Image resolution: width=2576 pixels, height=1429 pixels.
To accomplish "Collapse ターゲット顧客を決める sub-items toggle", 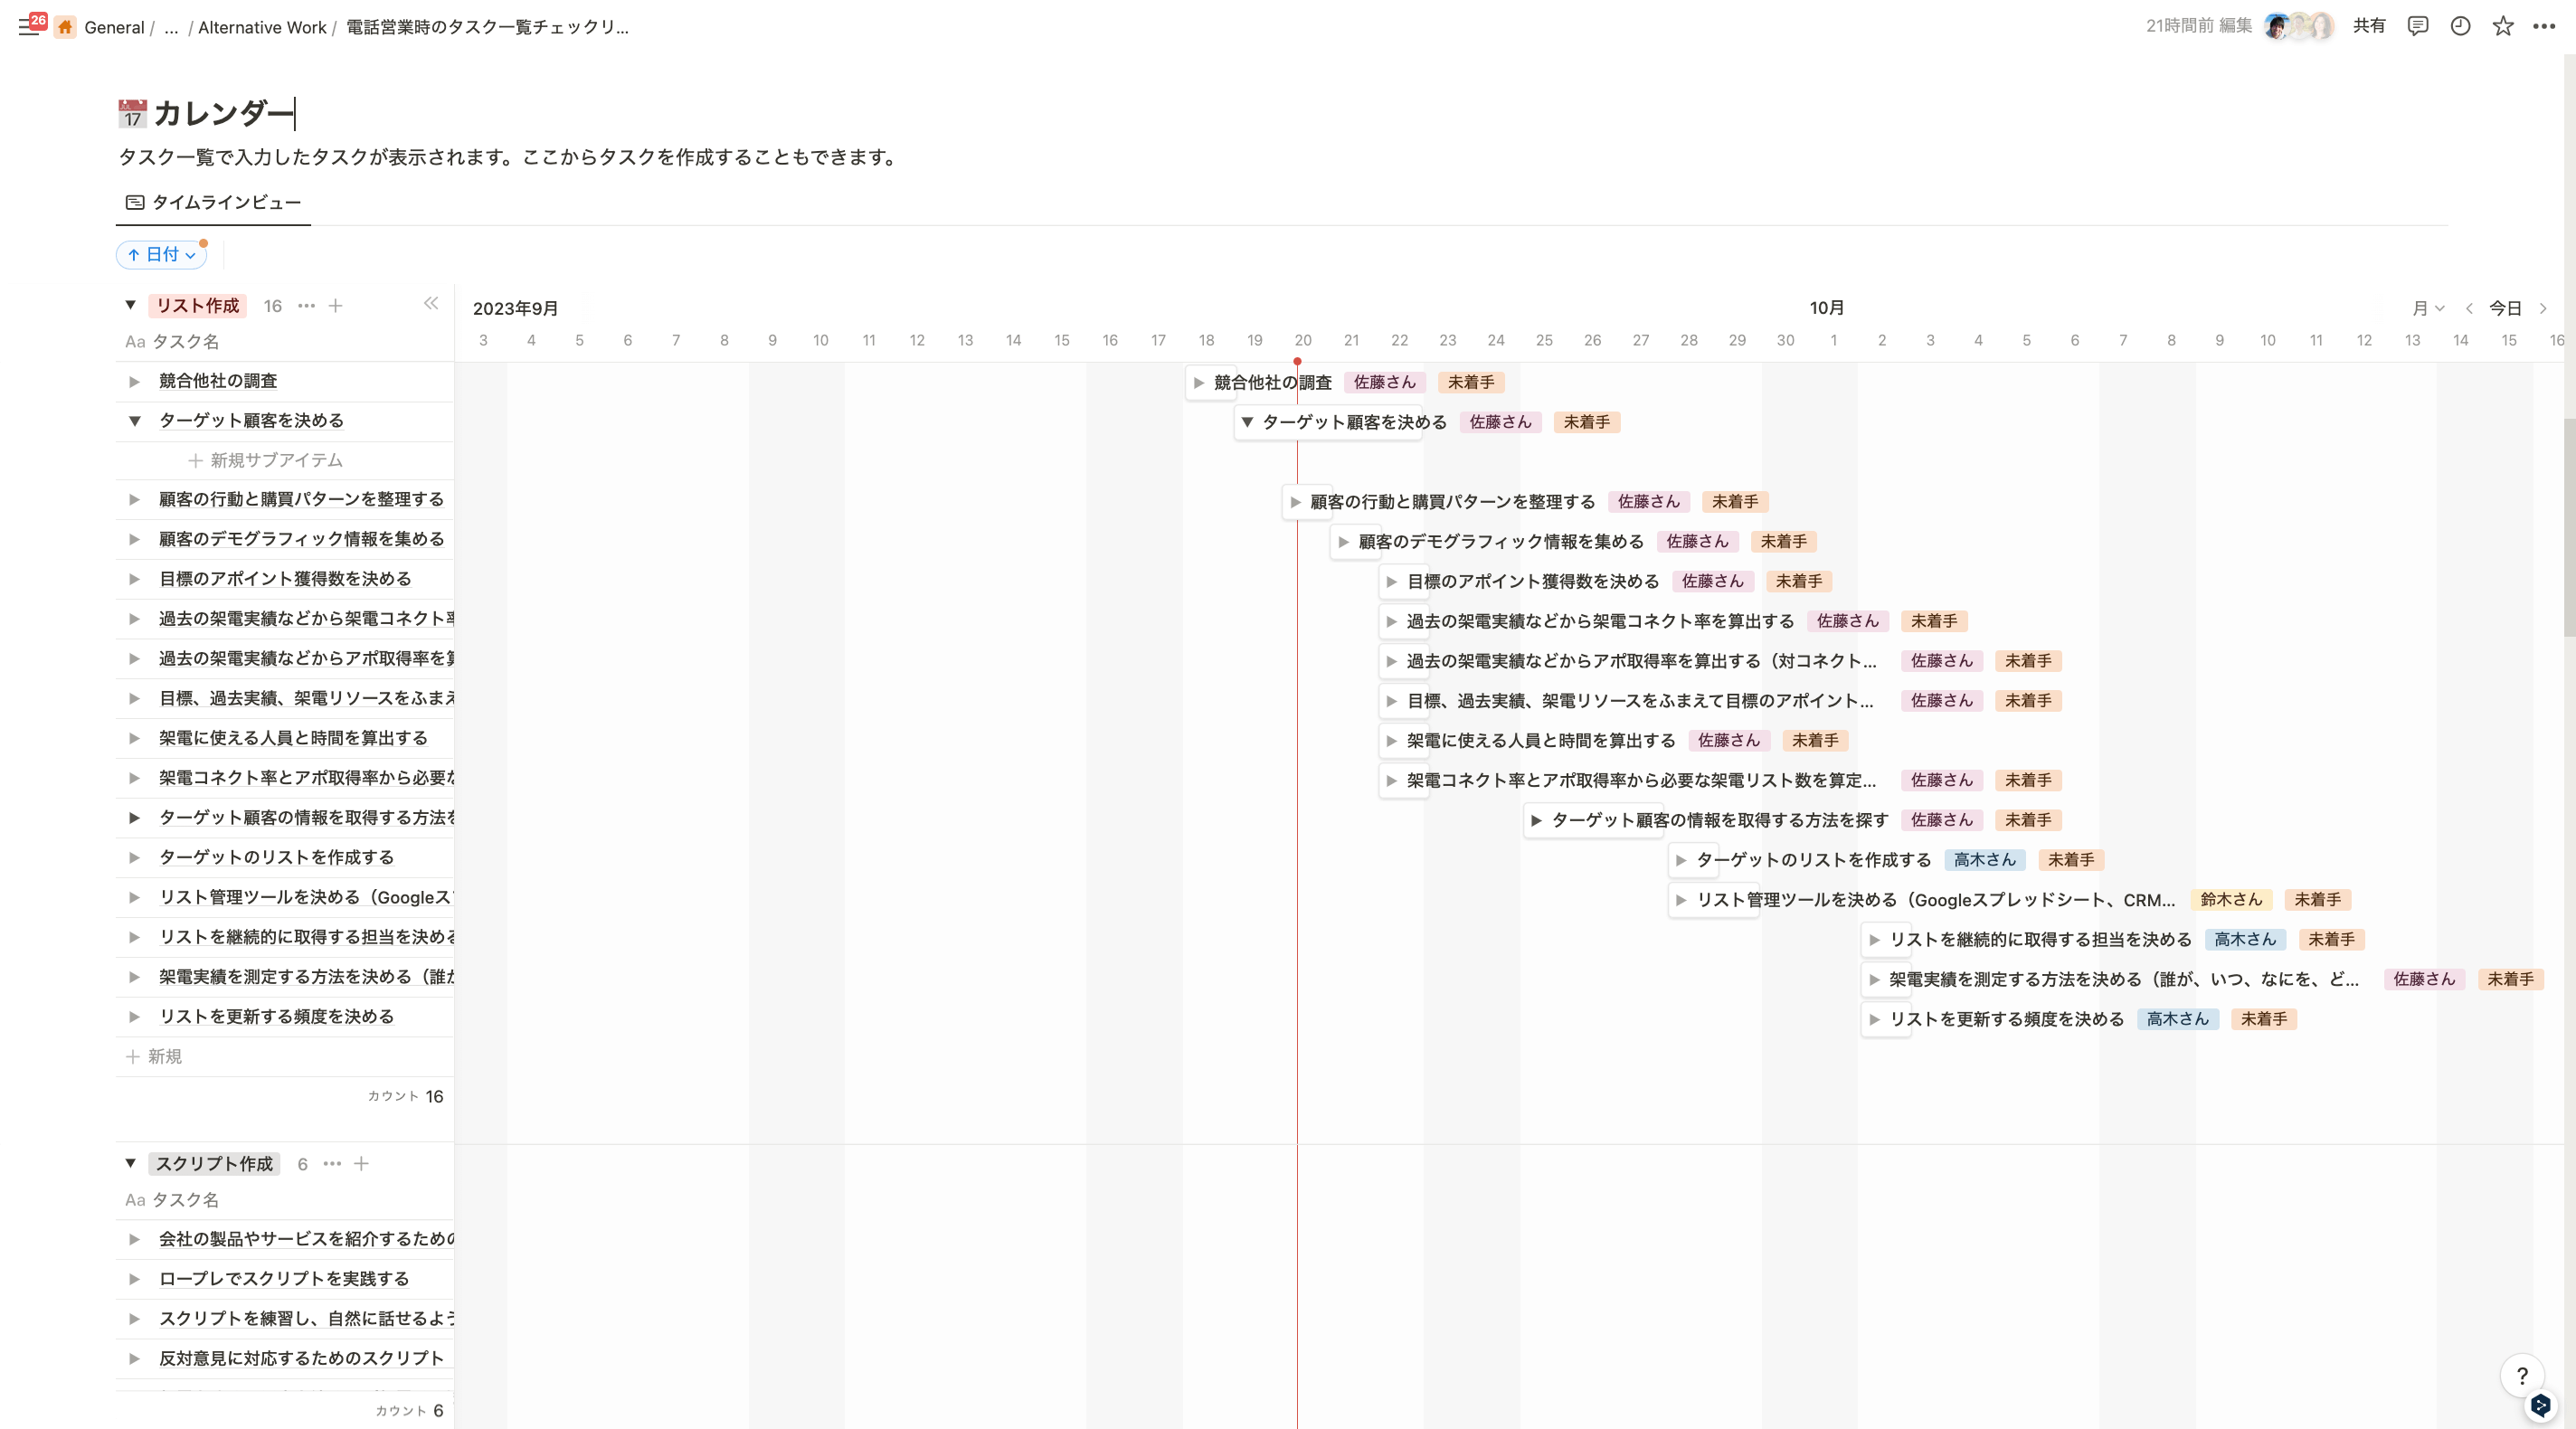I will pos(134,421).
